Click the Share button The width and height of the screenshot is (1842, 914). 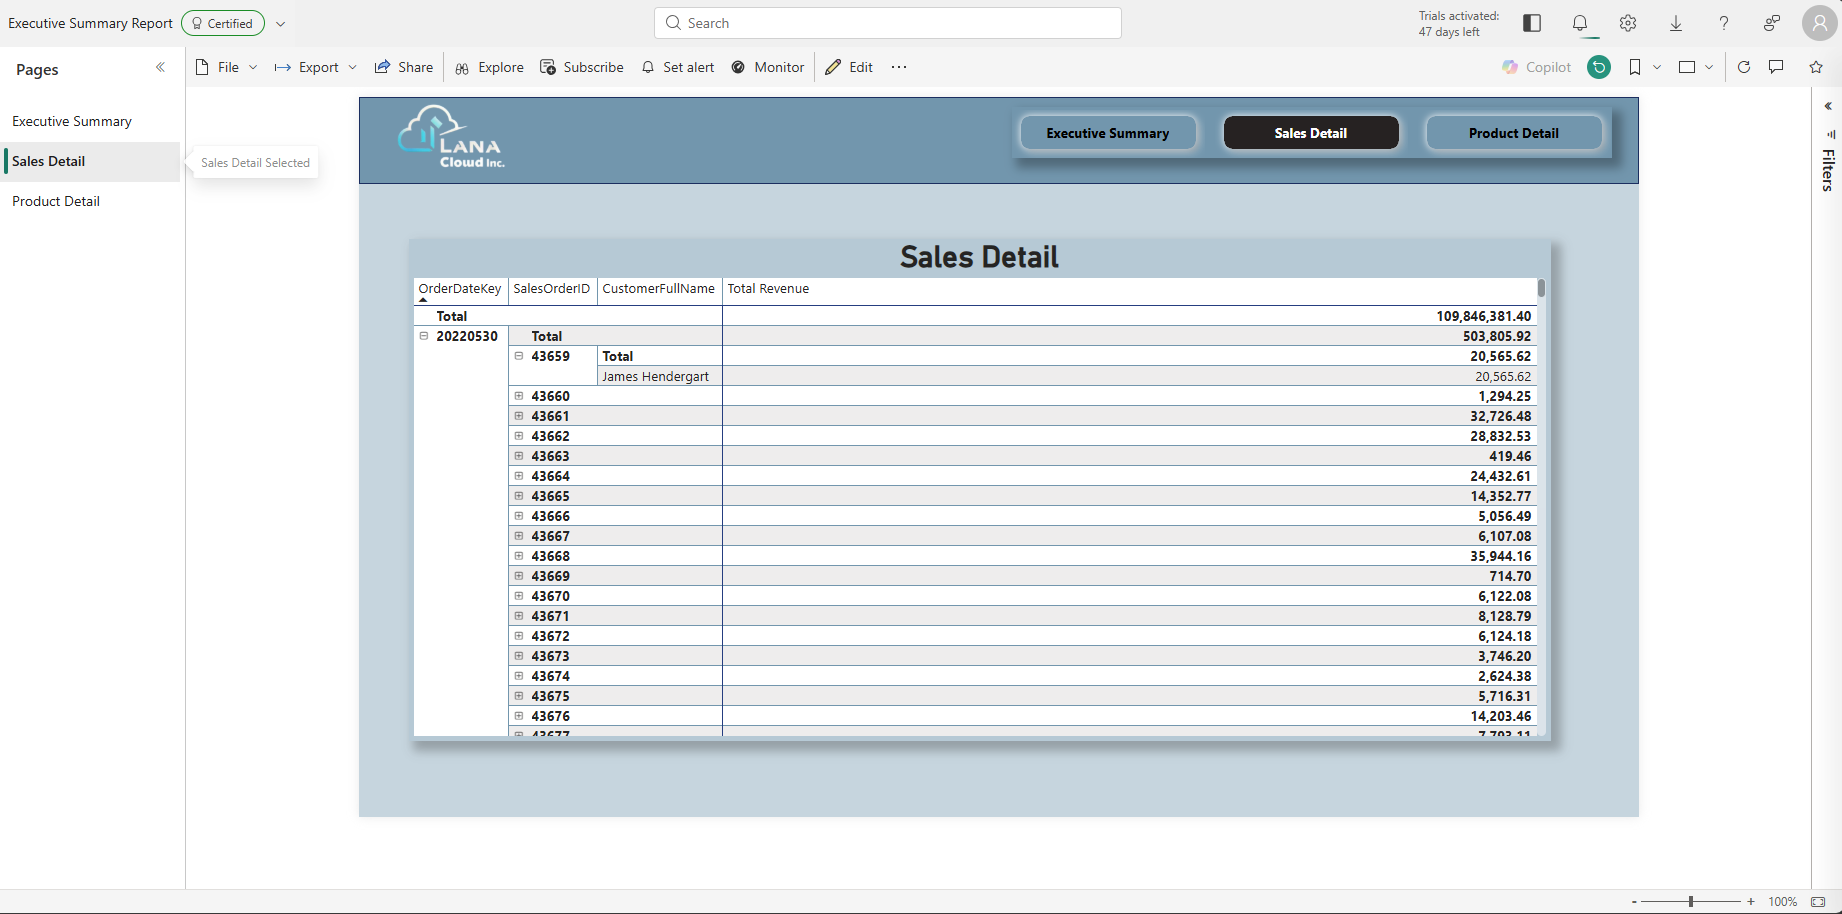[404, 67]
